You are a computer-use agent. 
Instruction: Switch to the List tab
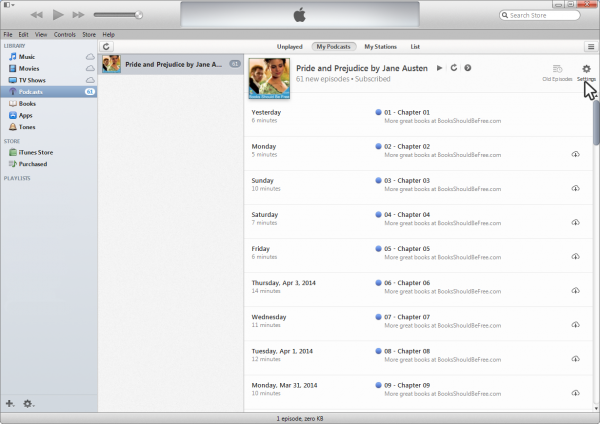(x=415, y=47)
